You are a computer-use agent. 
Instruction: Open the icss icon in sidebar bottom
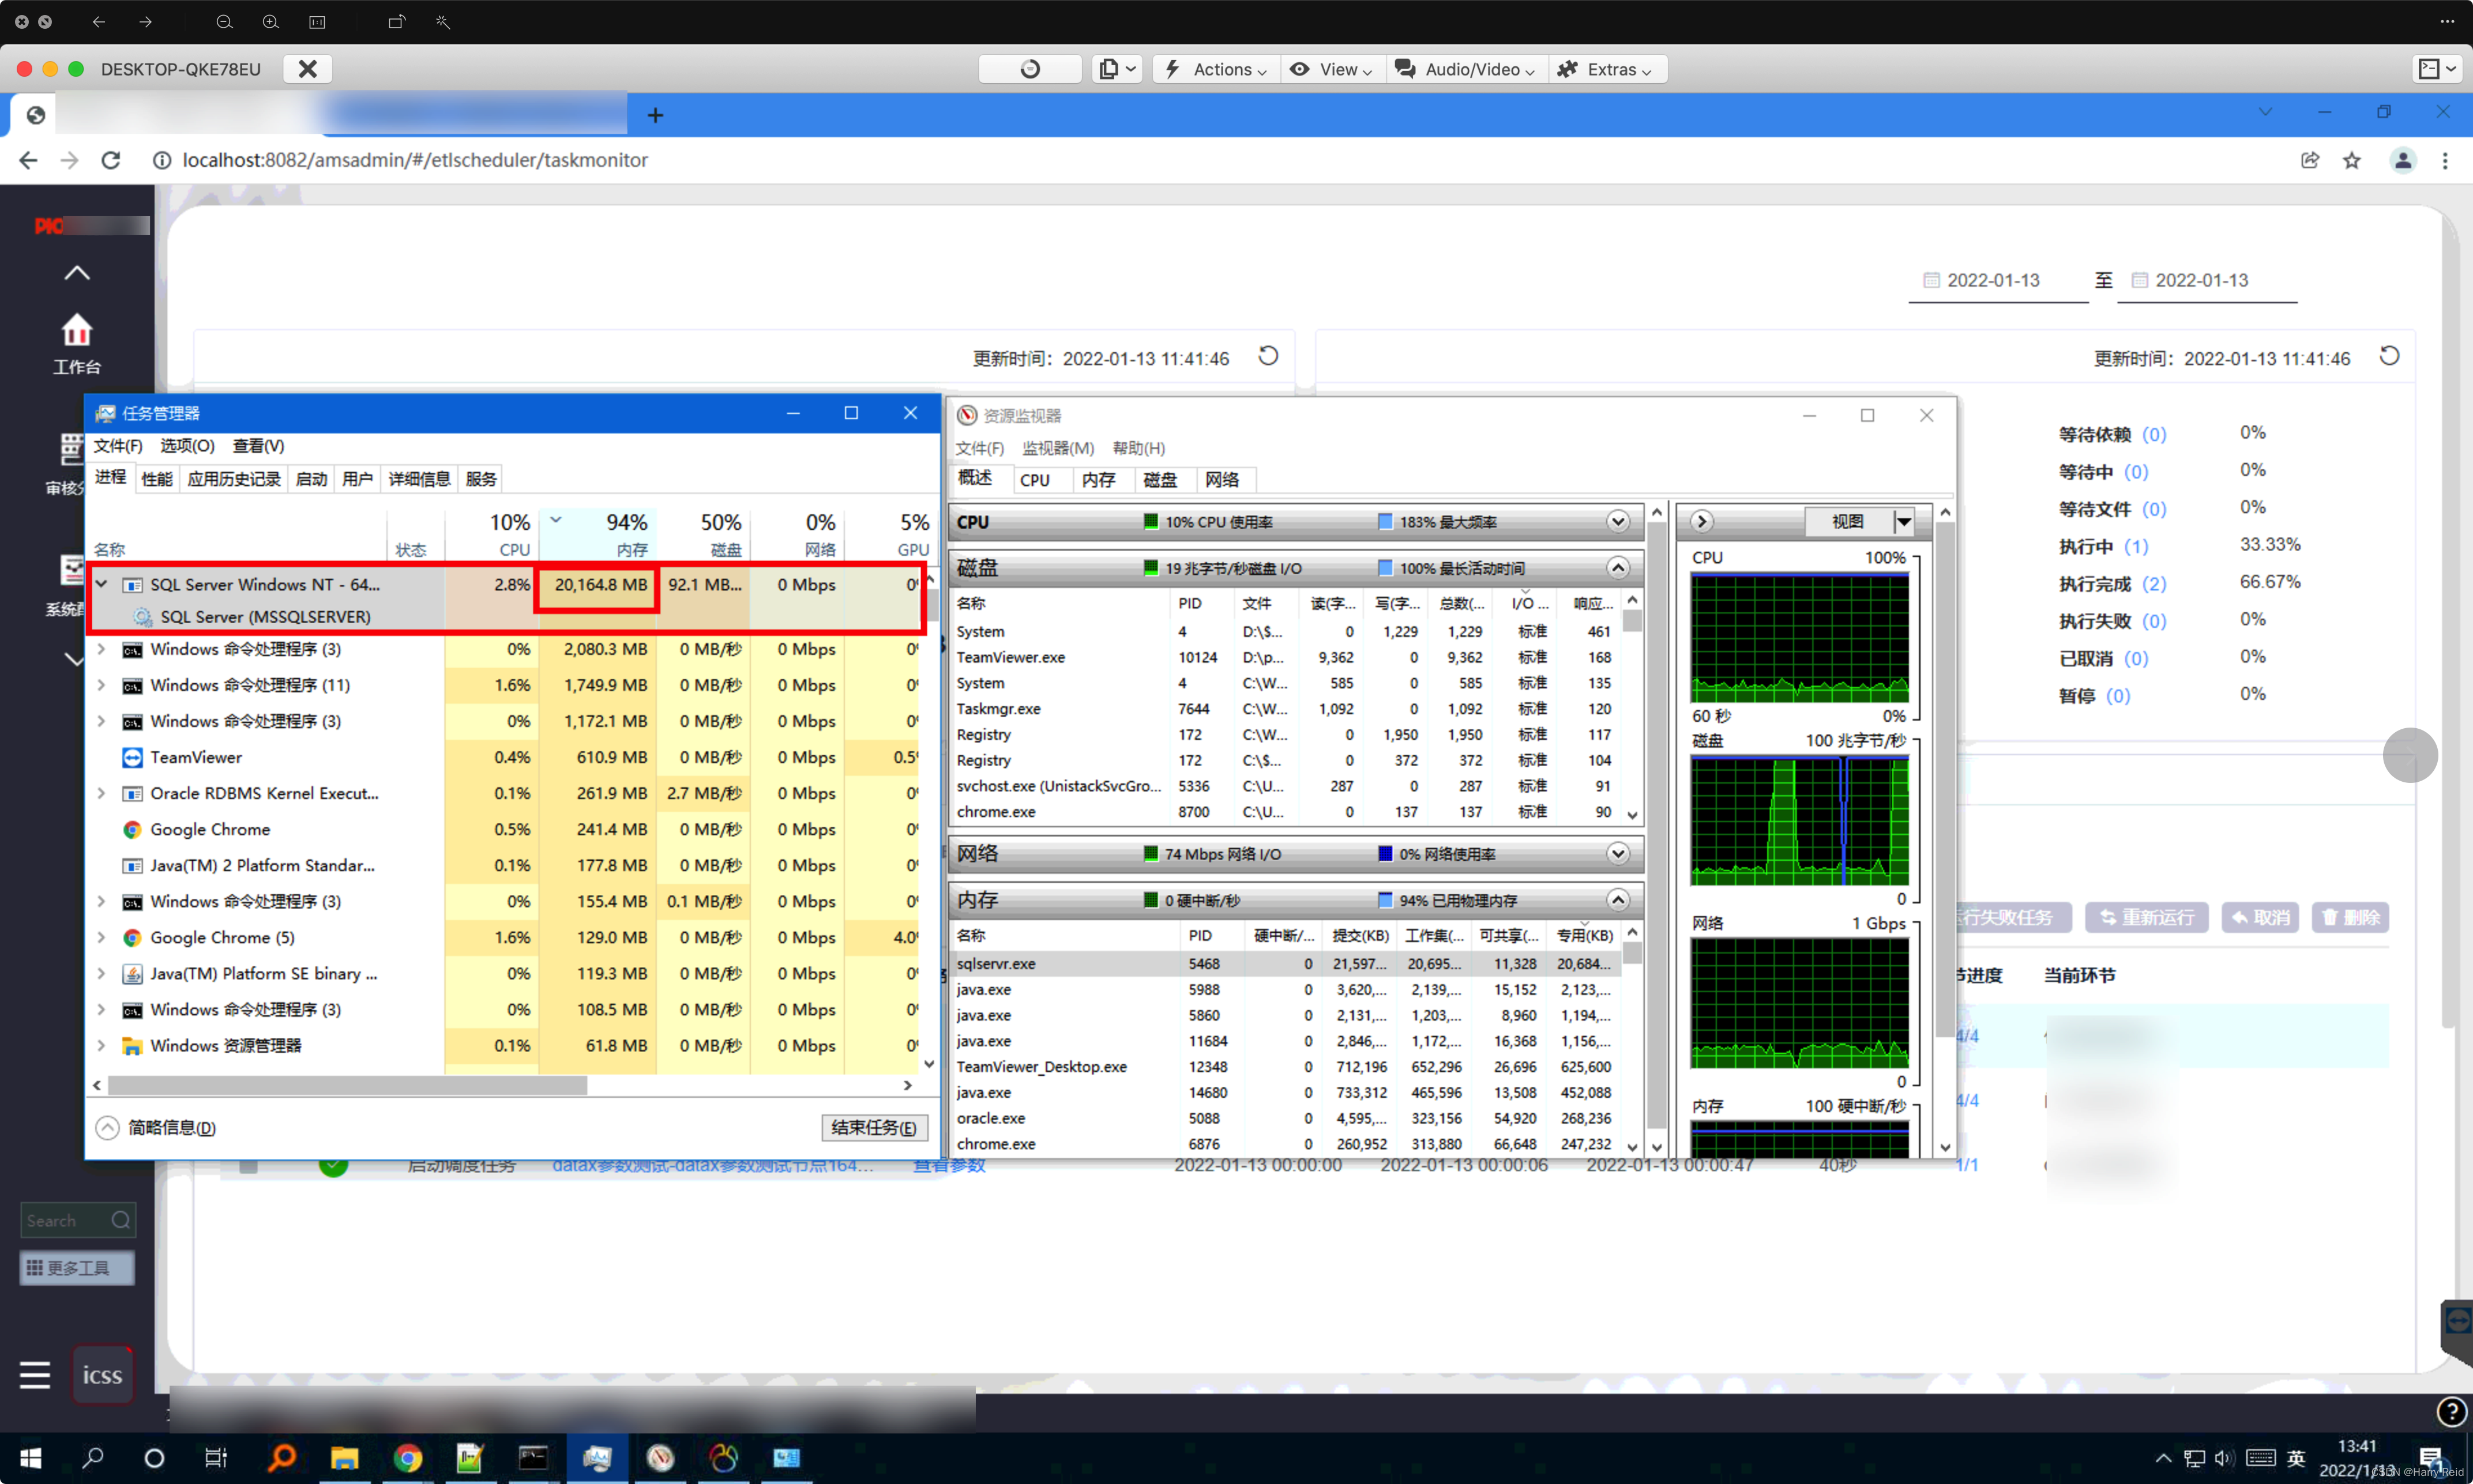(x=102, y=1375)
